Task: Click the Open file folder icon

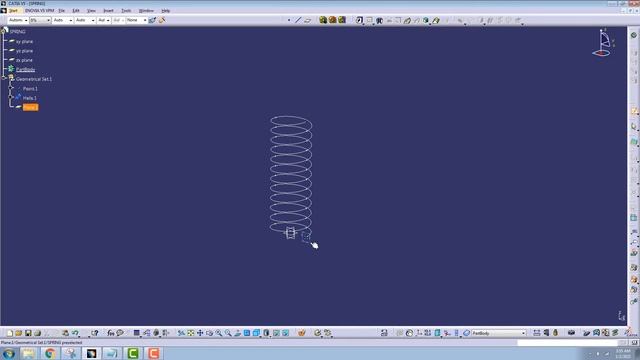Action: pos(19,333)
